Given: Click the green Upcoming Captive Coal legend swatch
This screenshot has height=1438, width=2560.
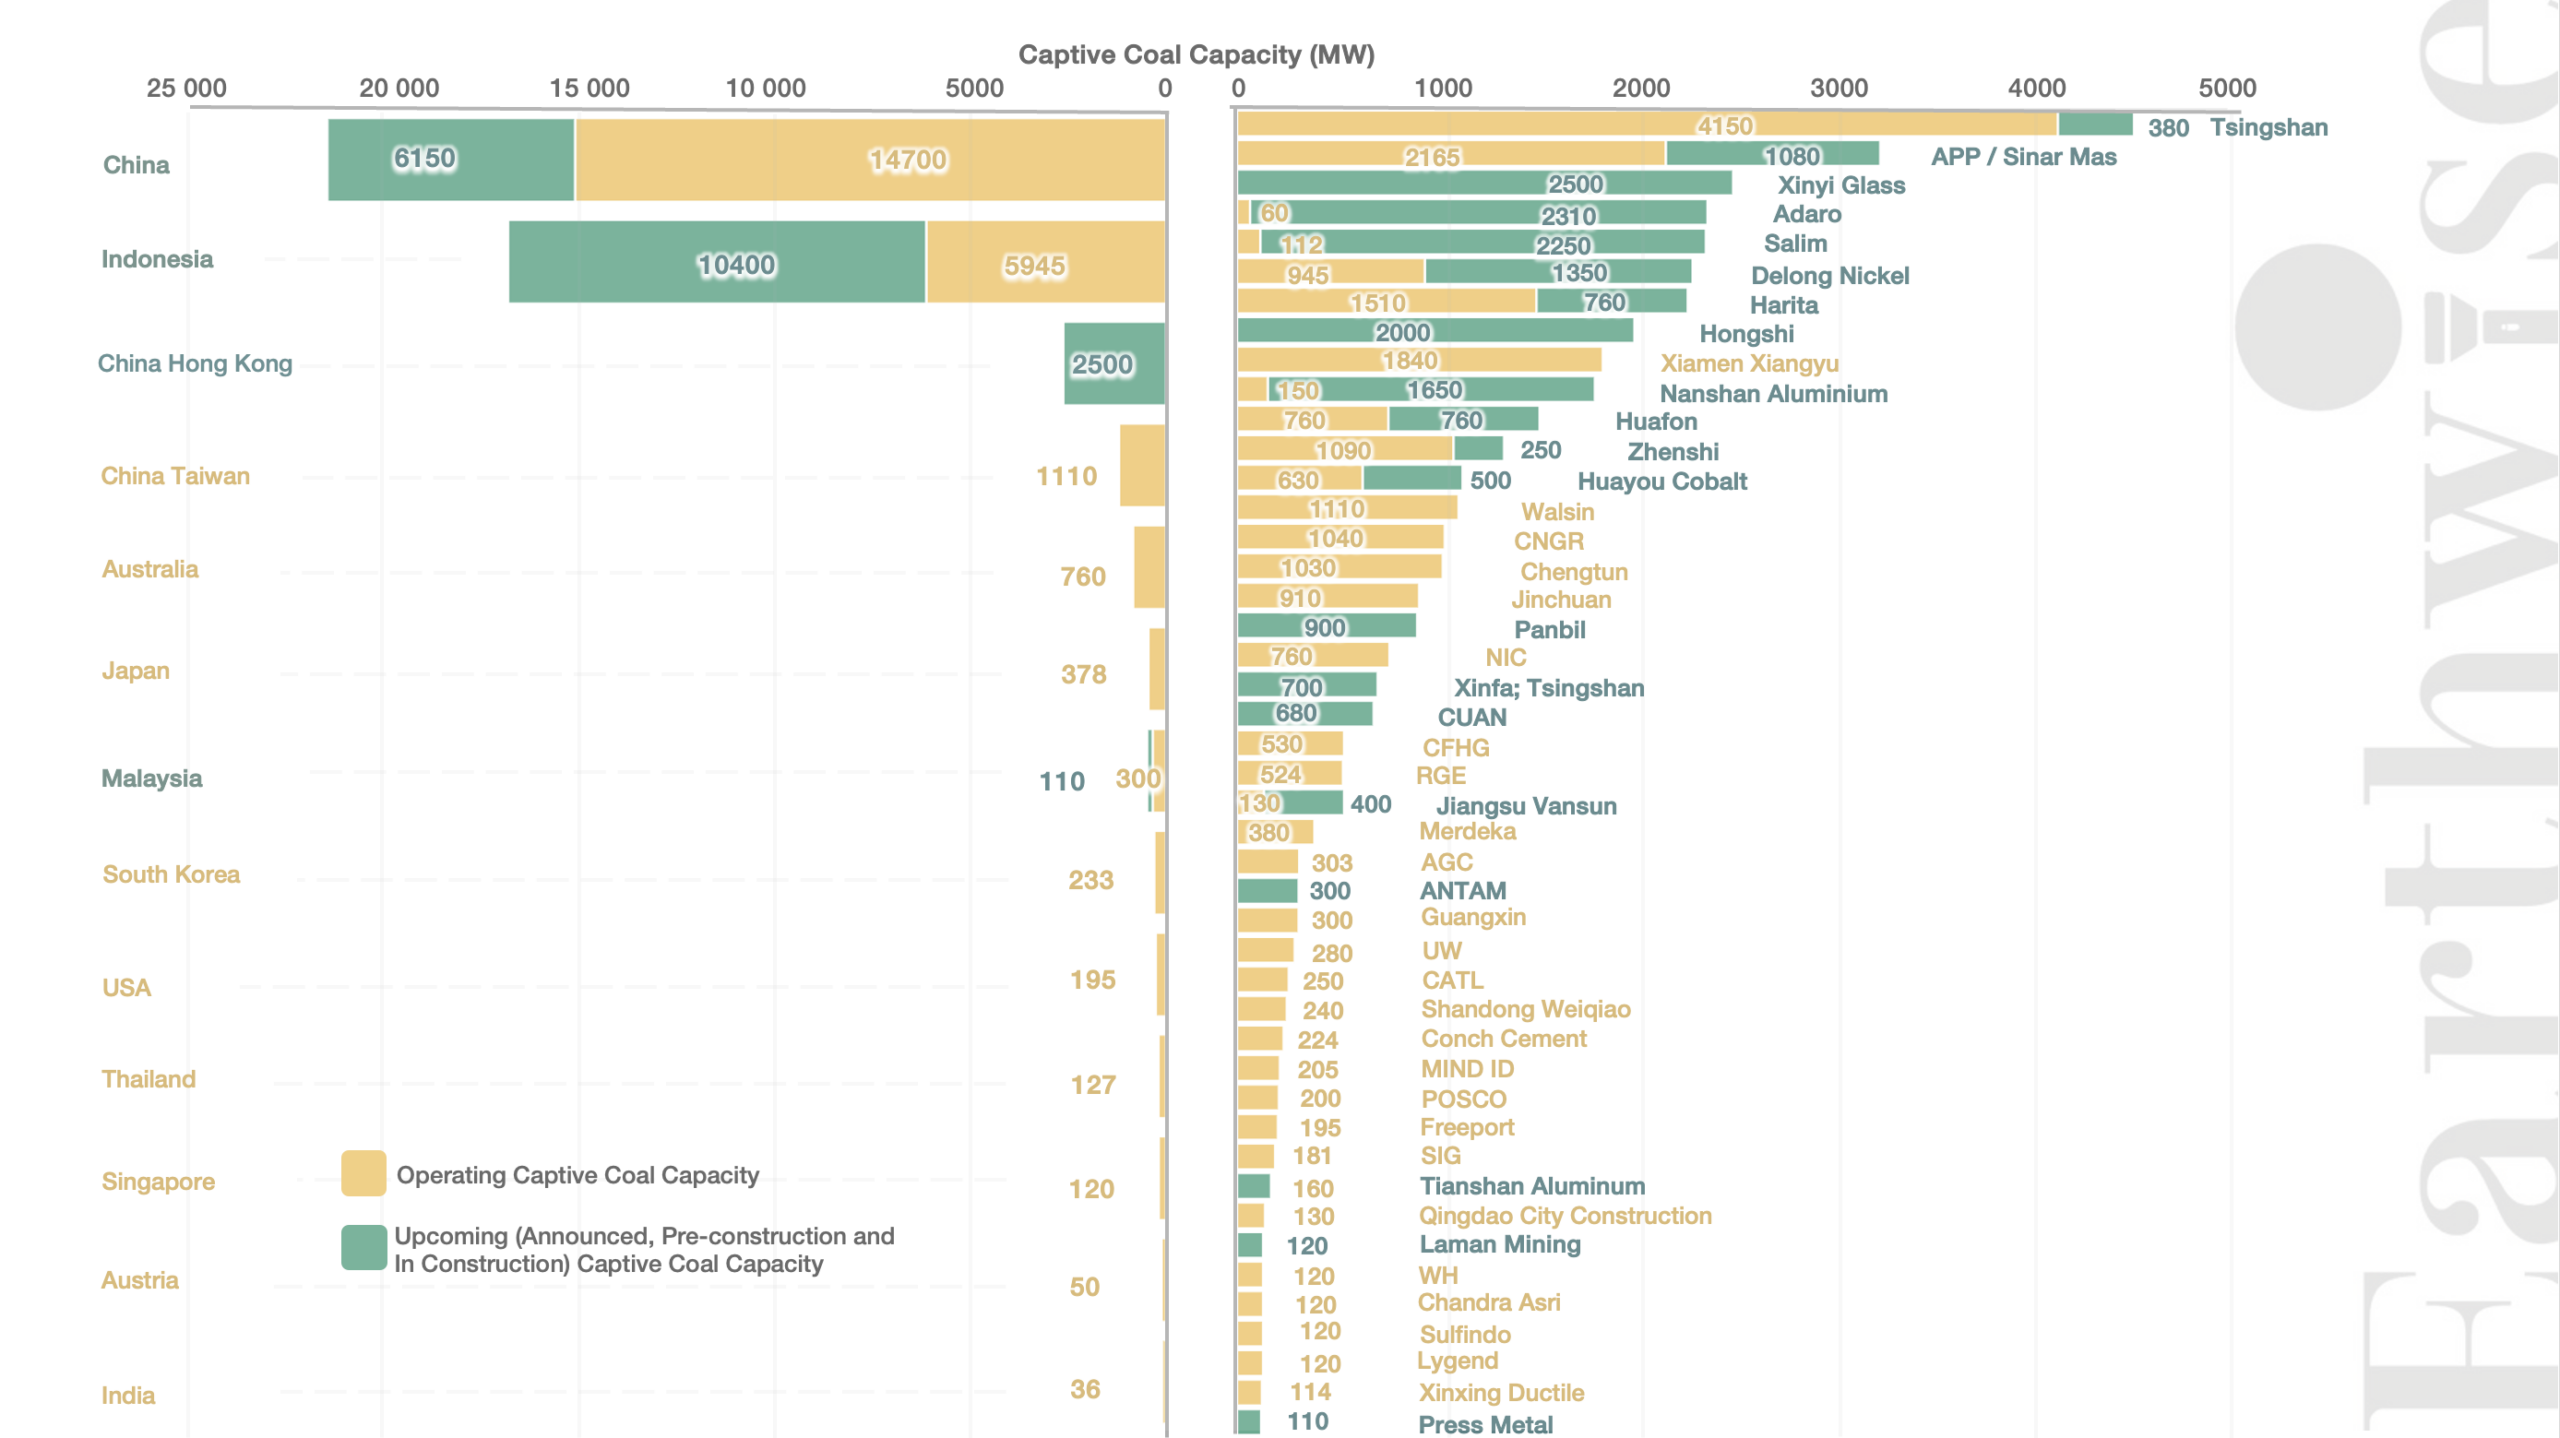Looking at the screenshot, I should coord(363,1247).
